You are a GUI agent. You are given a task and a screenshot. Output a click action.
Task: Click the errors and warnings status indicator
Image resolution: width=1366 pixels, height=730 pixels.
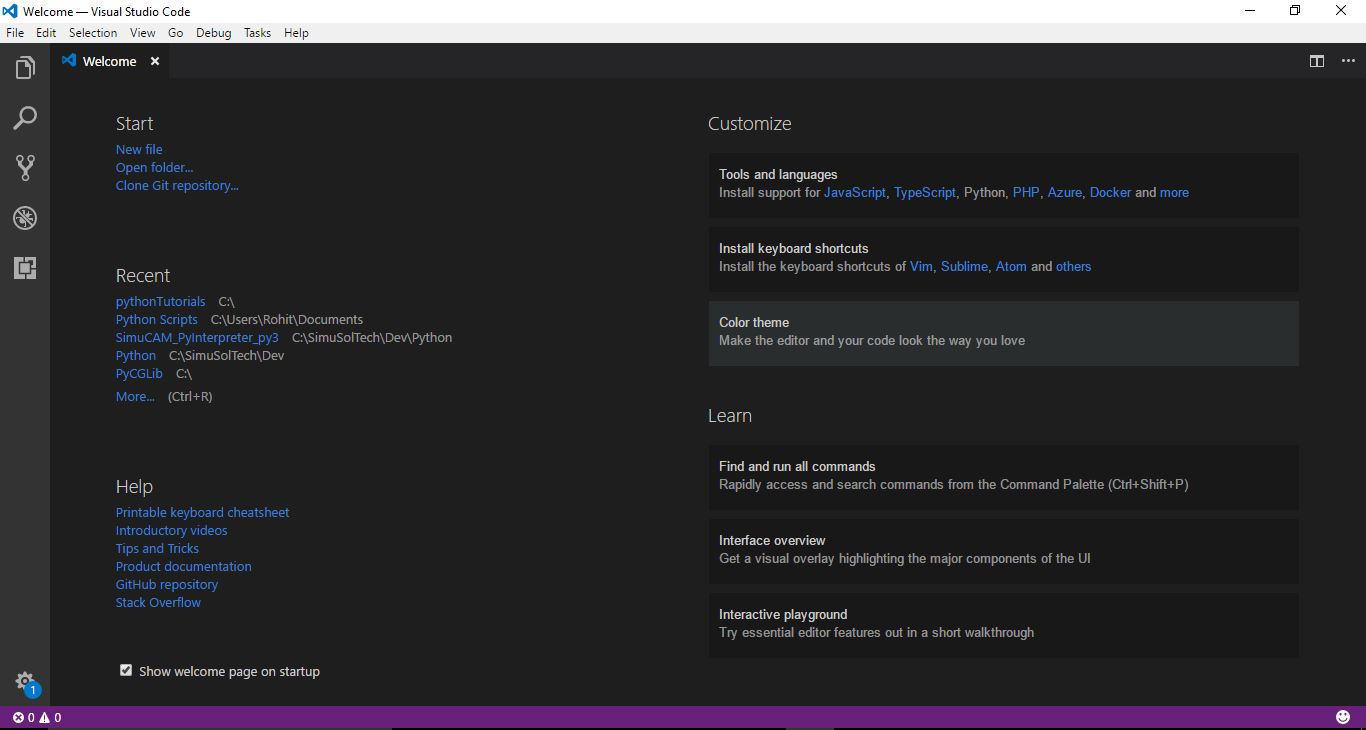tap(37, 717)
